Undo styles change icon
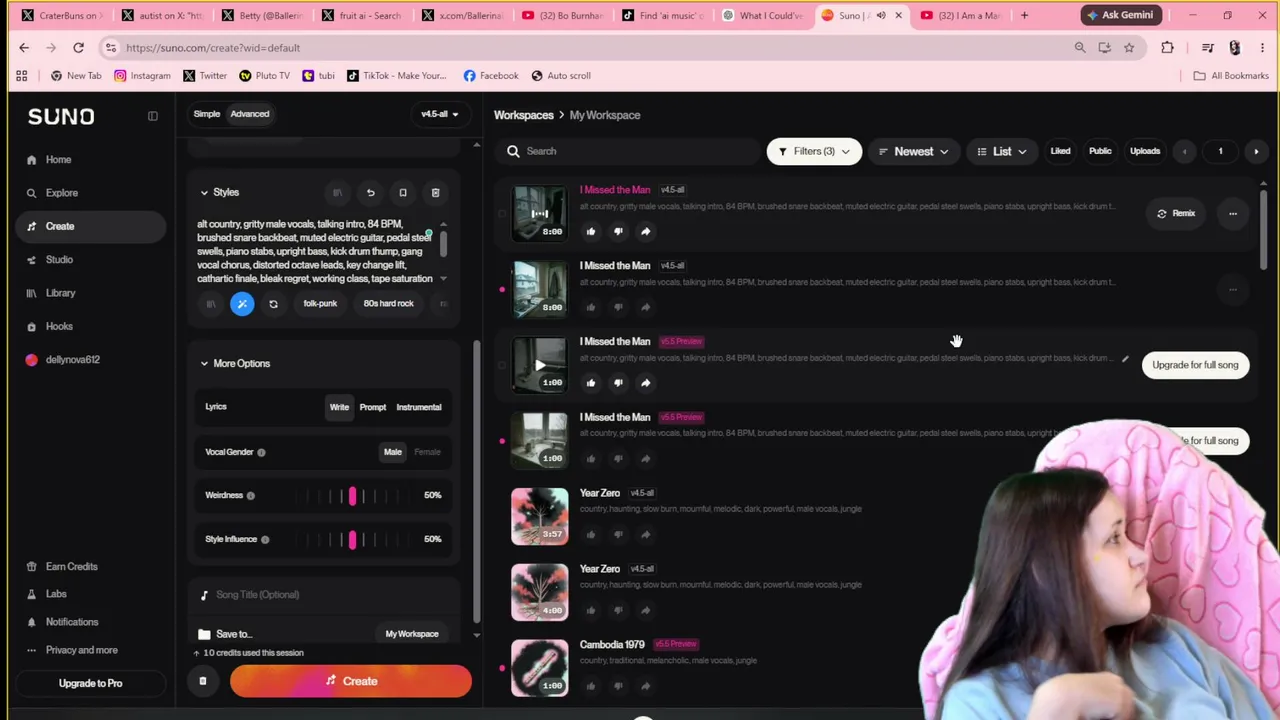Screen dimensions: 1280x720 [x=370, y=193]
